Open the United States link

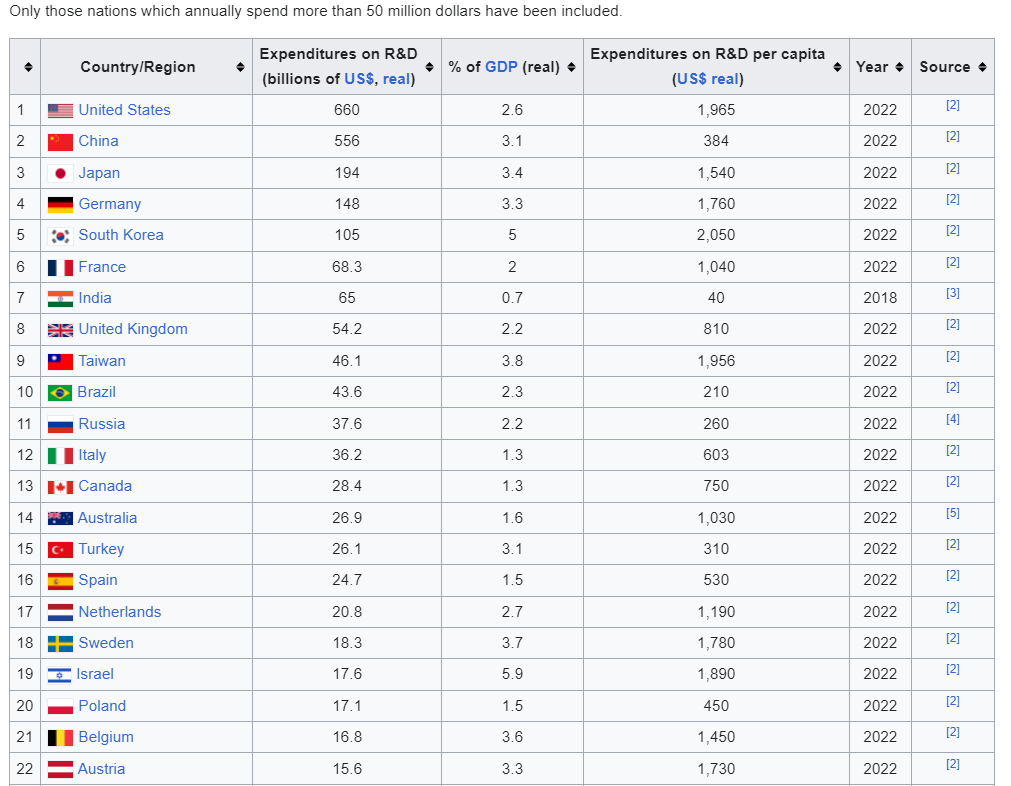(124, 110)
